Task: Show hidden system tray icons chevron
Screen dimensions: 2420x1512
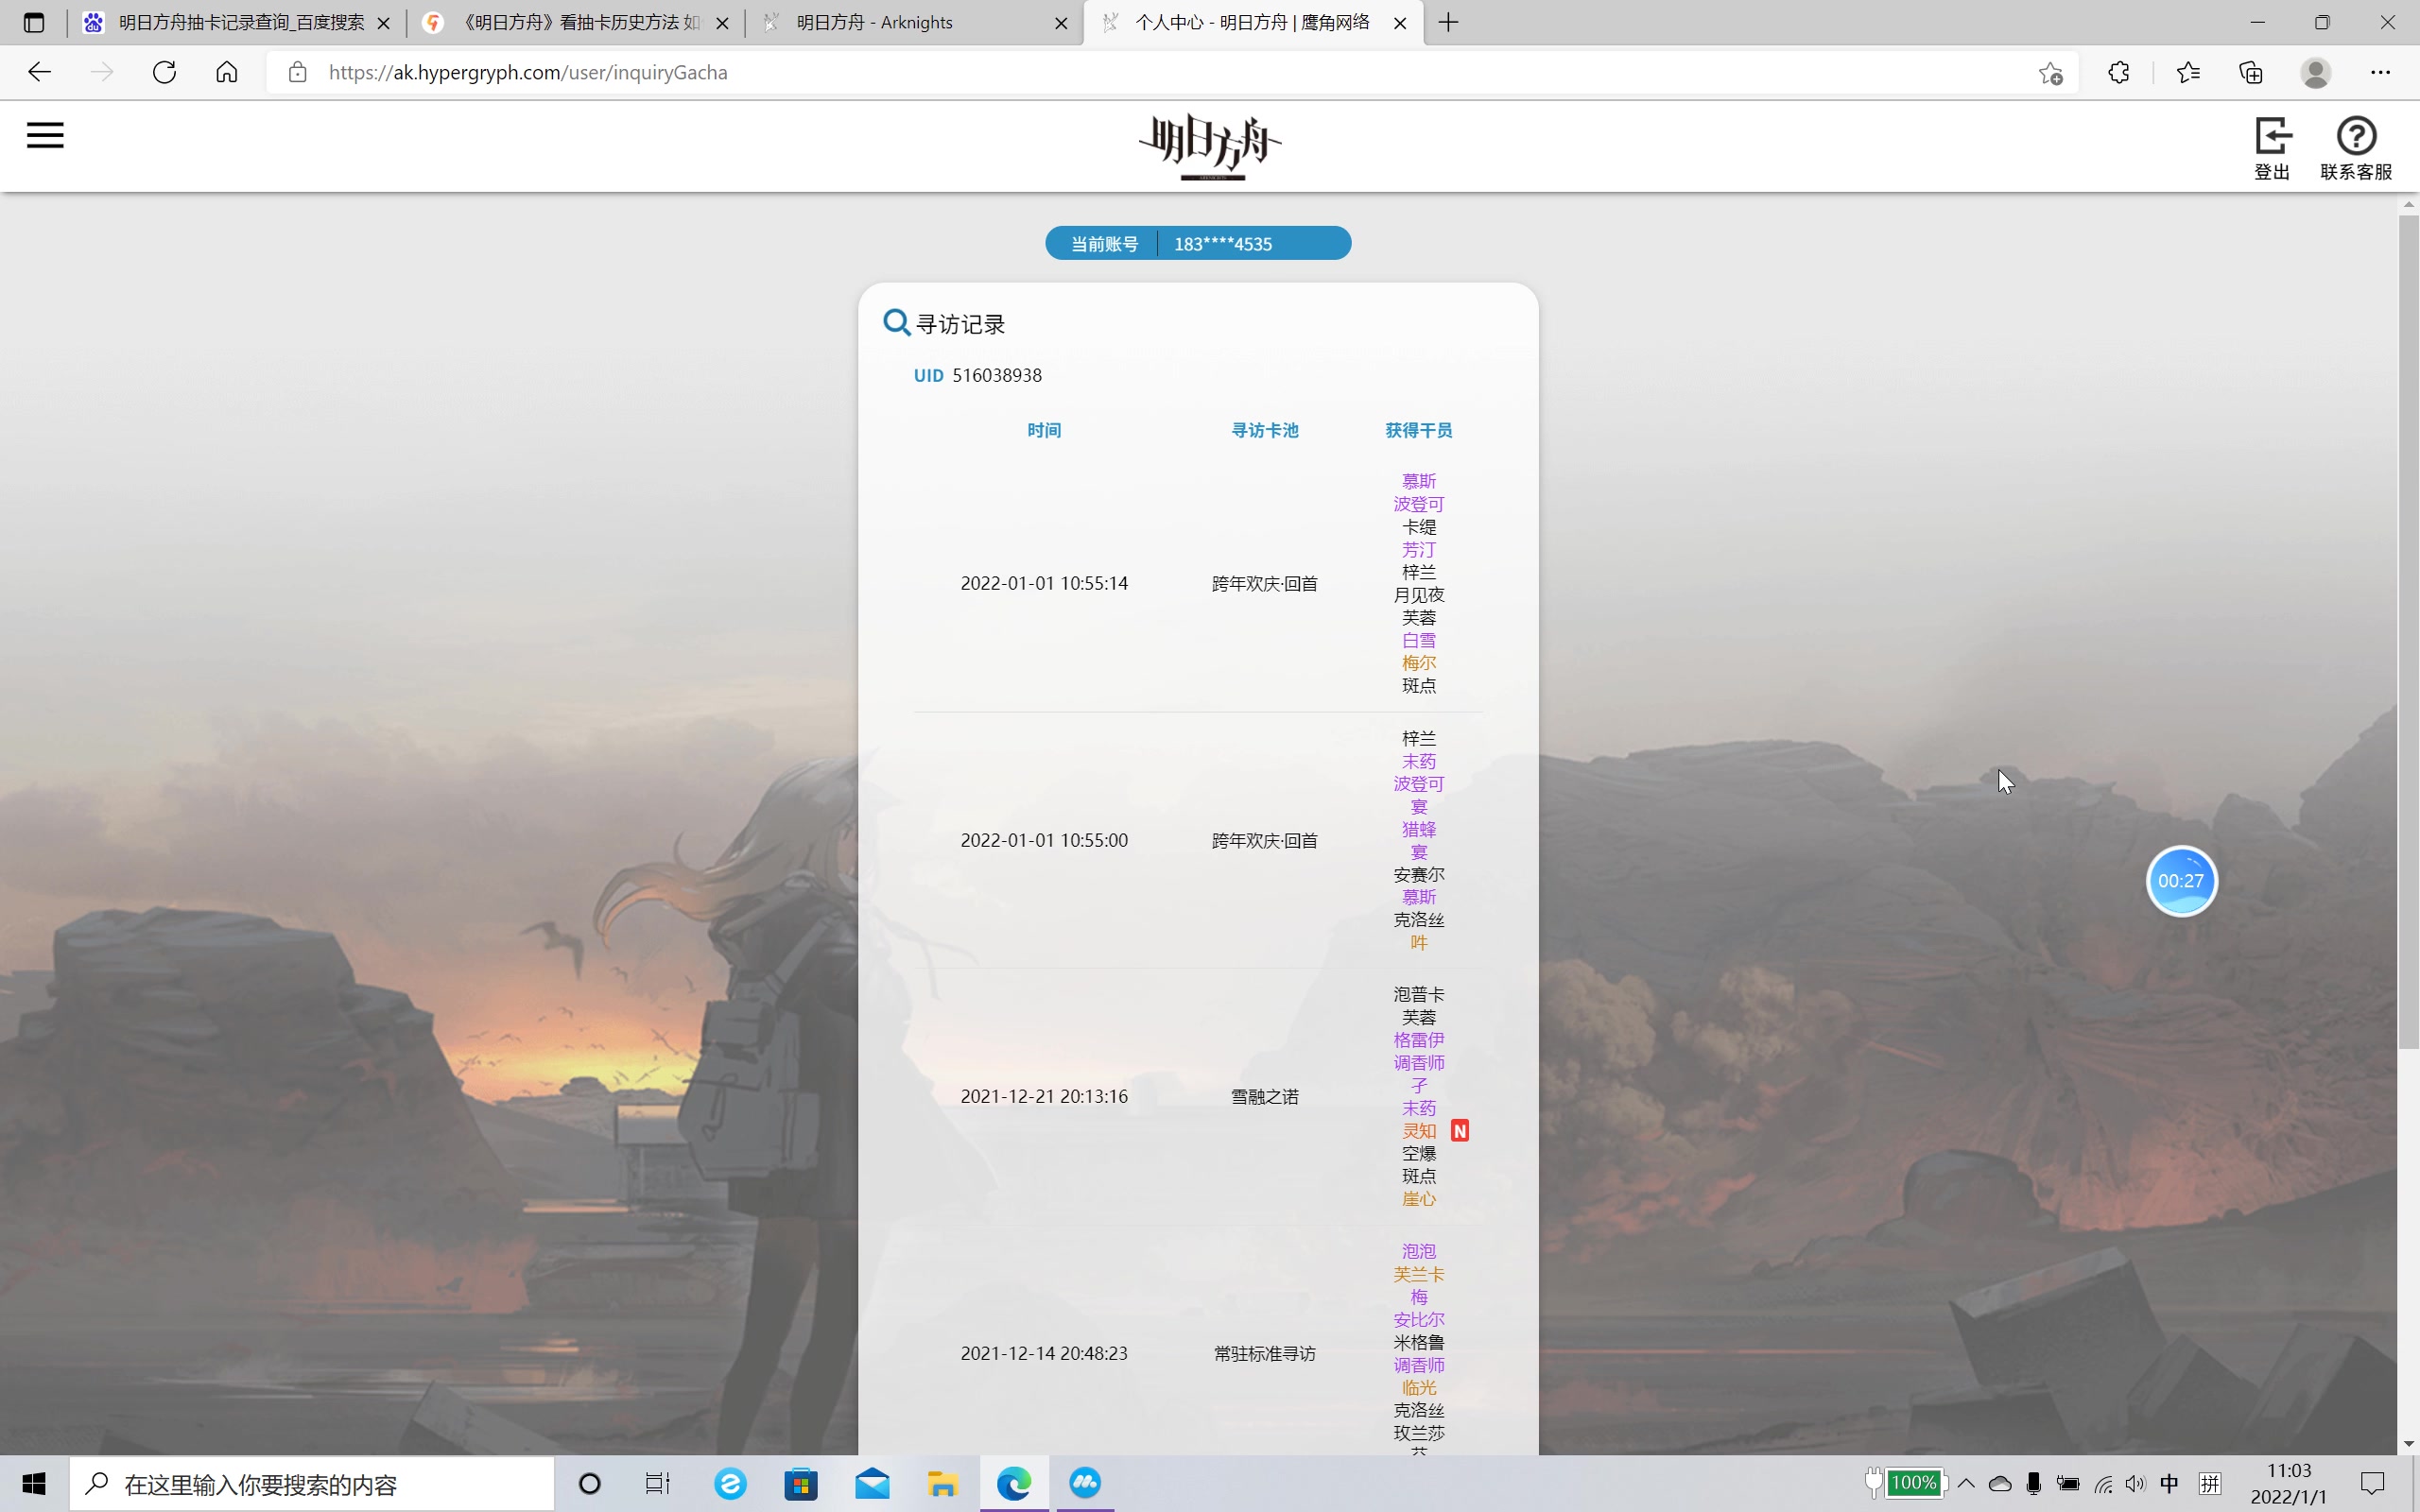Action: click(x=1966, y=1483)
